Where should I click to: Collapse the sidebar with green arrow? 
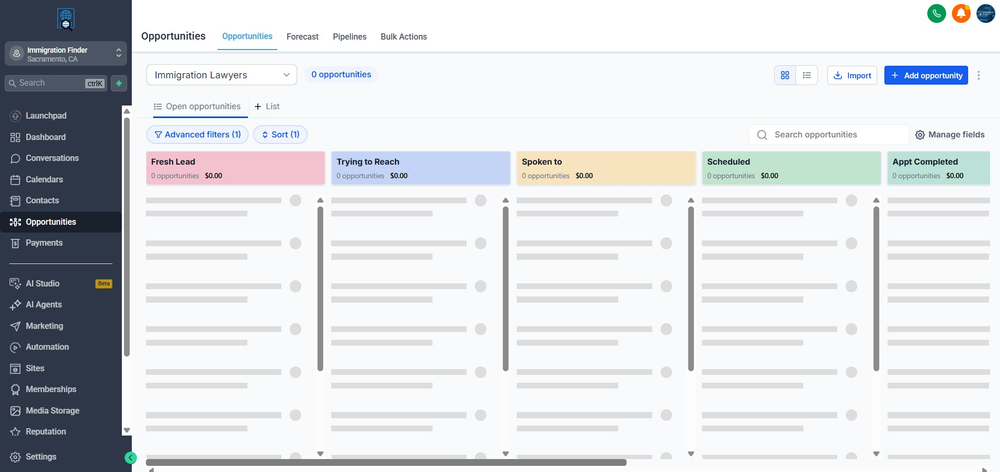coord(131,457)
